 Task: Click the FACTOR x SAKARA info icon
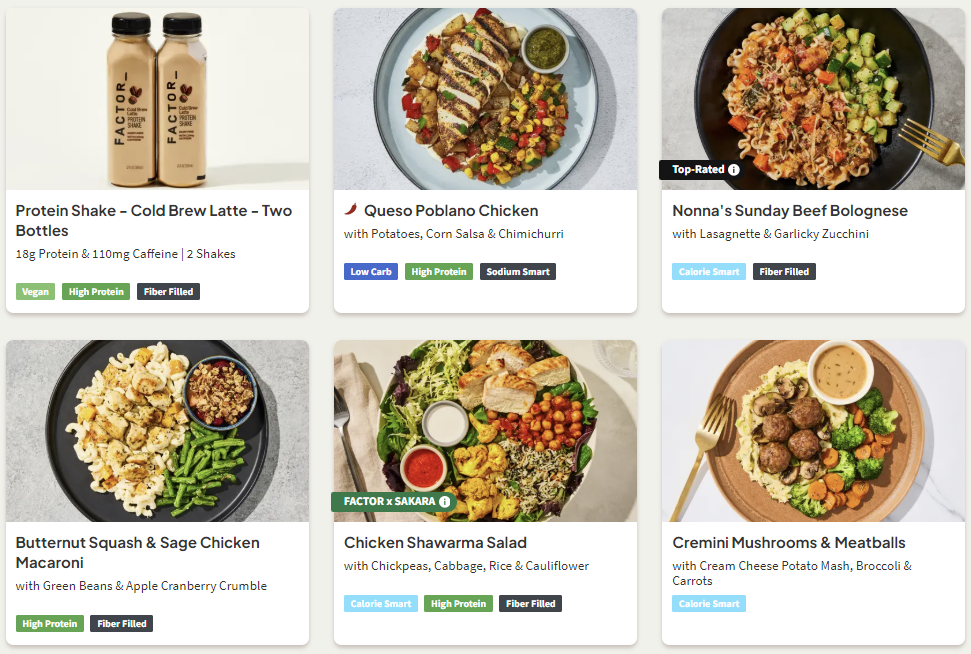point(445,502)
